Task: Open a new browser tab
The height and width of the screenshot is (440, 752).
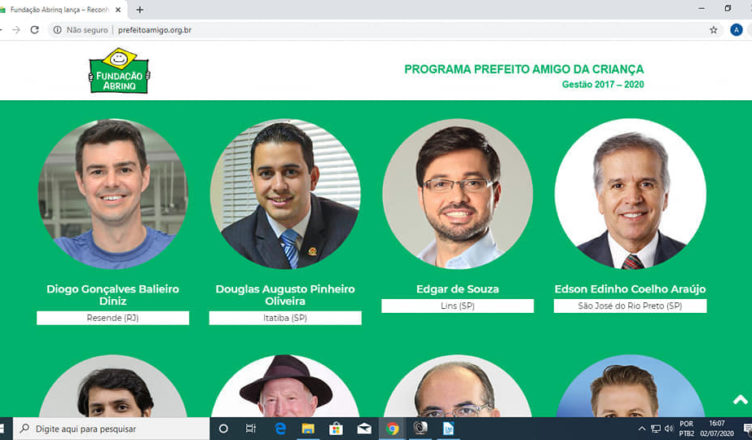Action: 139,9
